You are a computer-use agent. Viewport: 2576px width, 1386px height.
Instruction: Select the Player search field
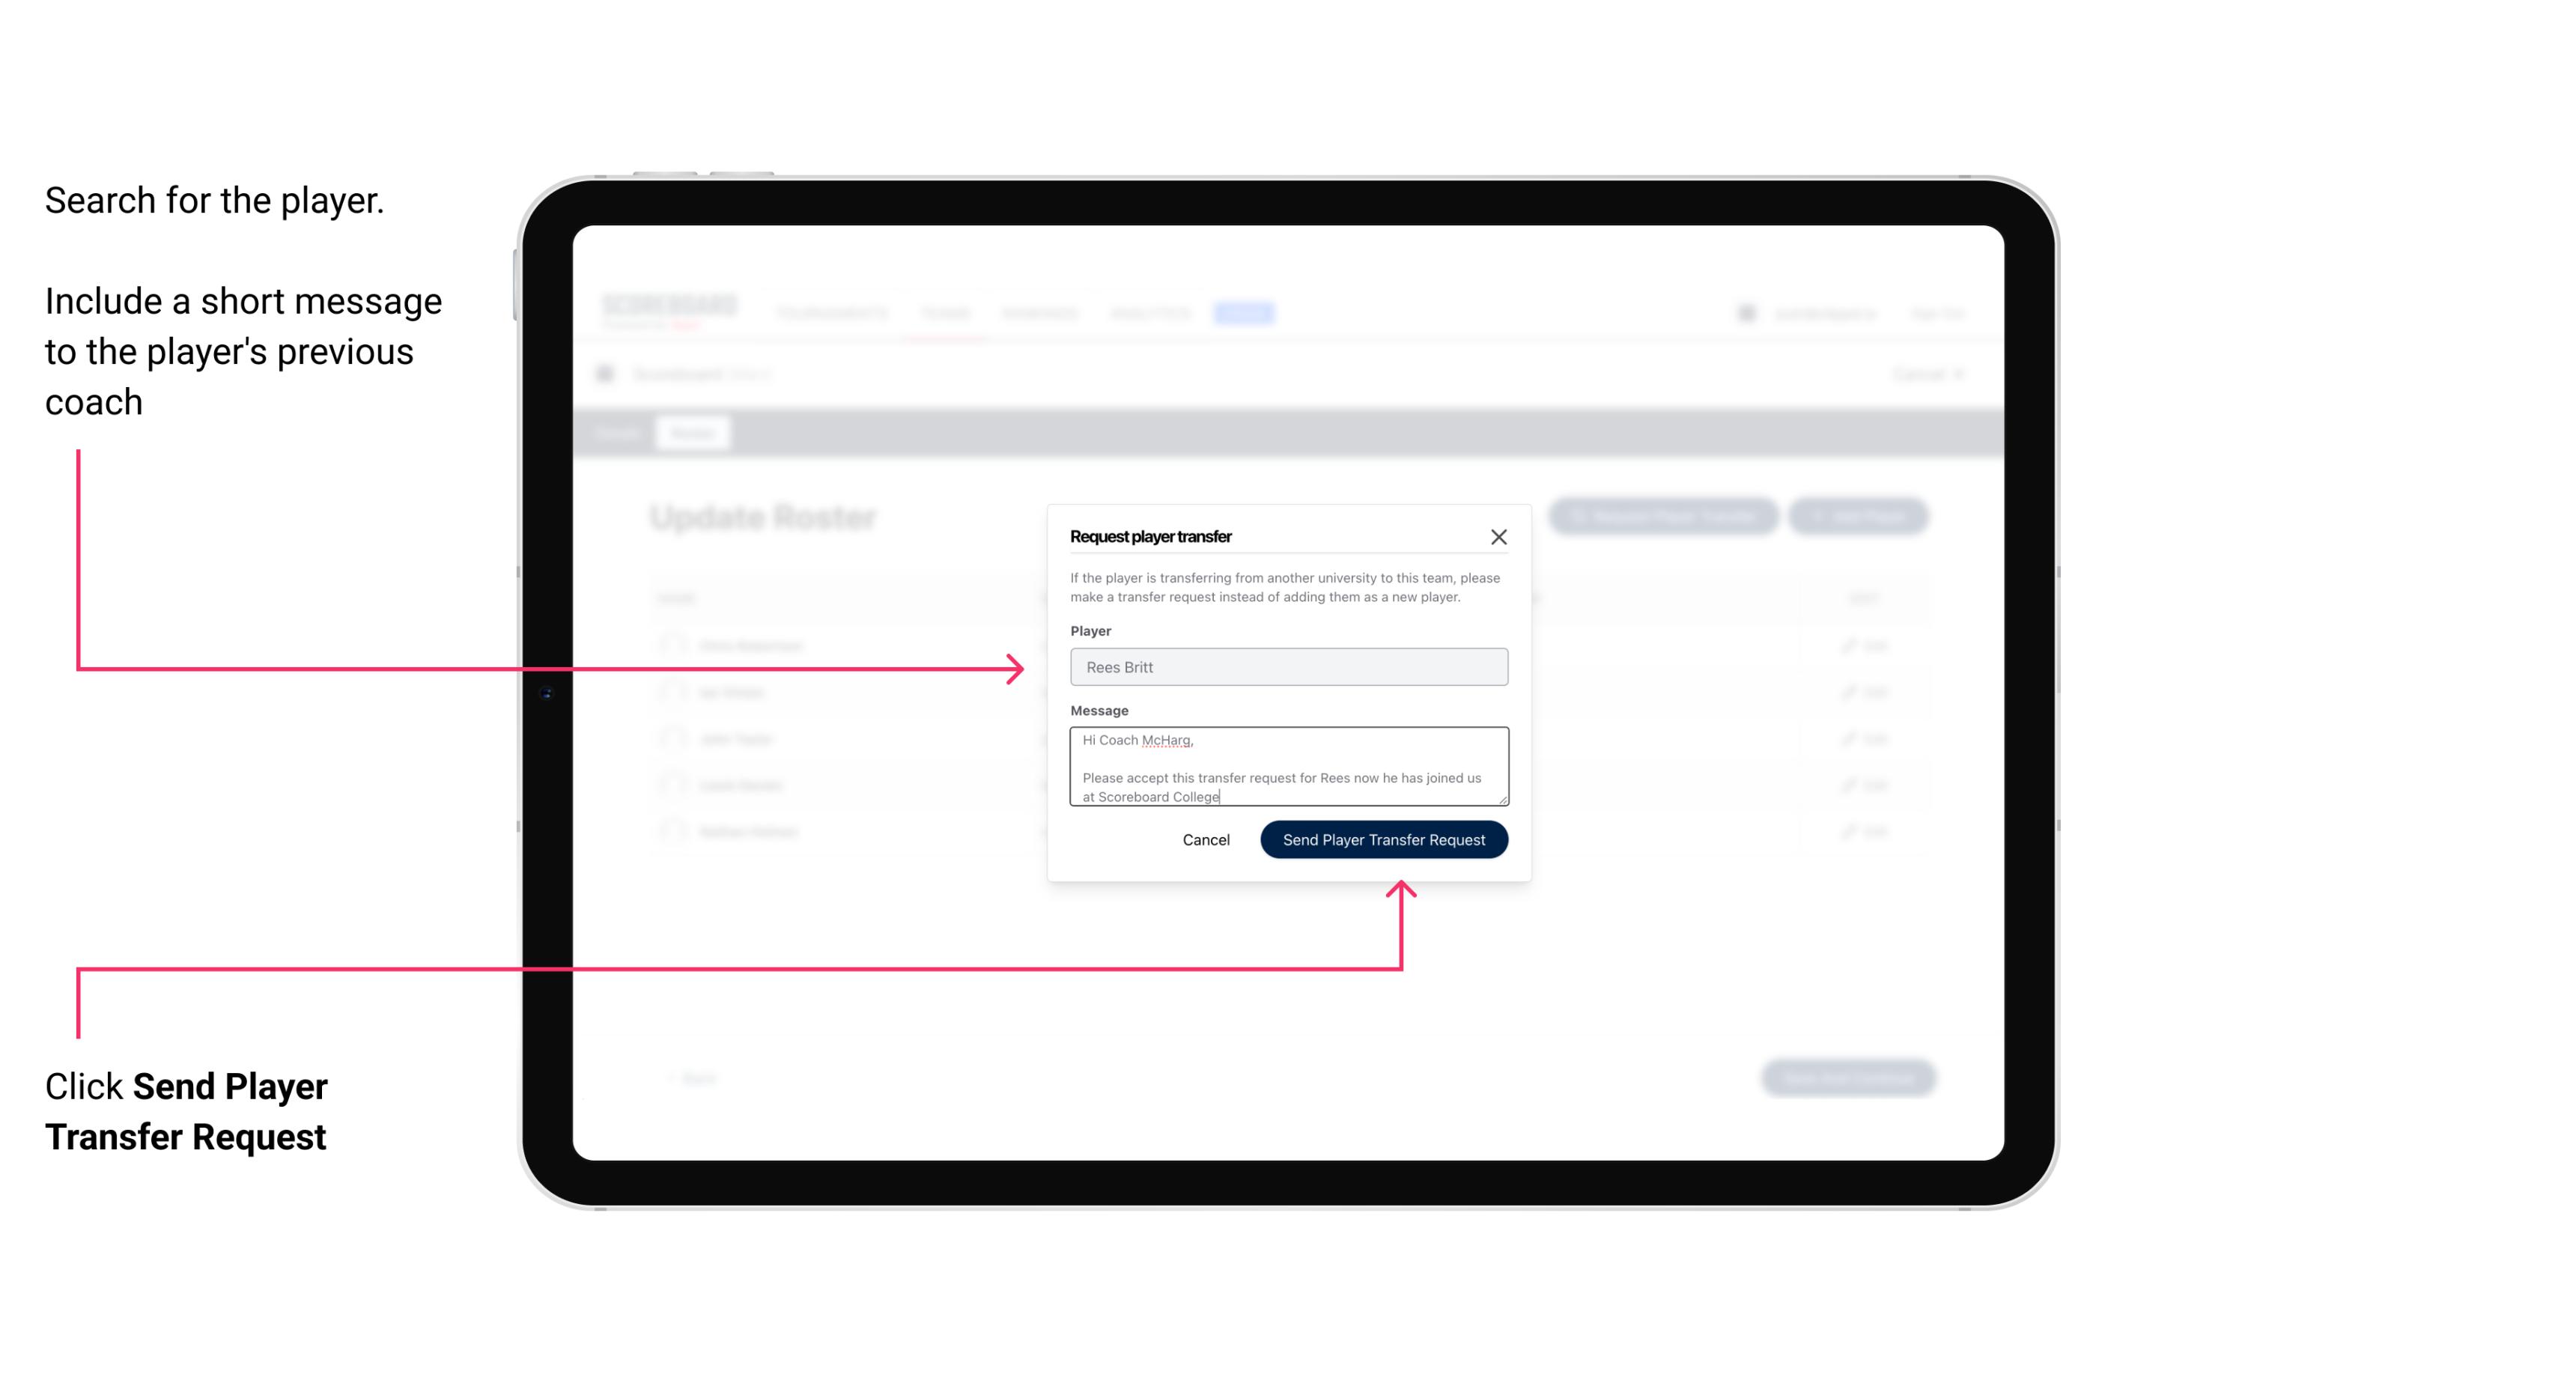[1286, 667]
